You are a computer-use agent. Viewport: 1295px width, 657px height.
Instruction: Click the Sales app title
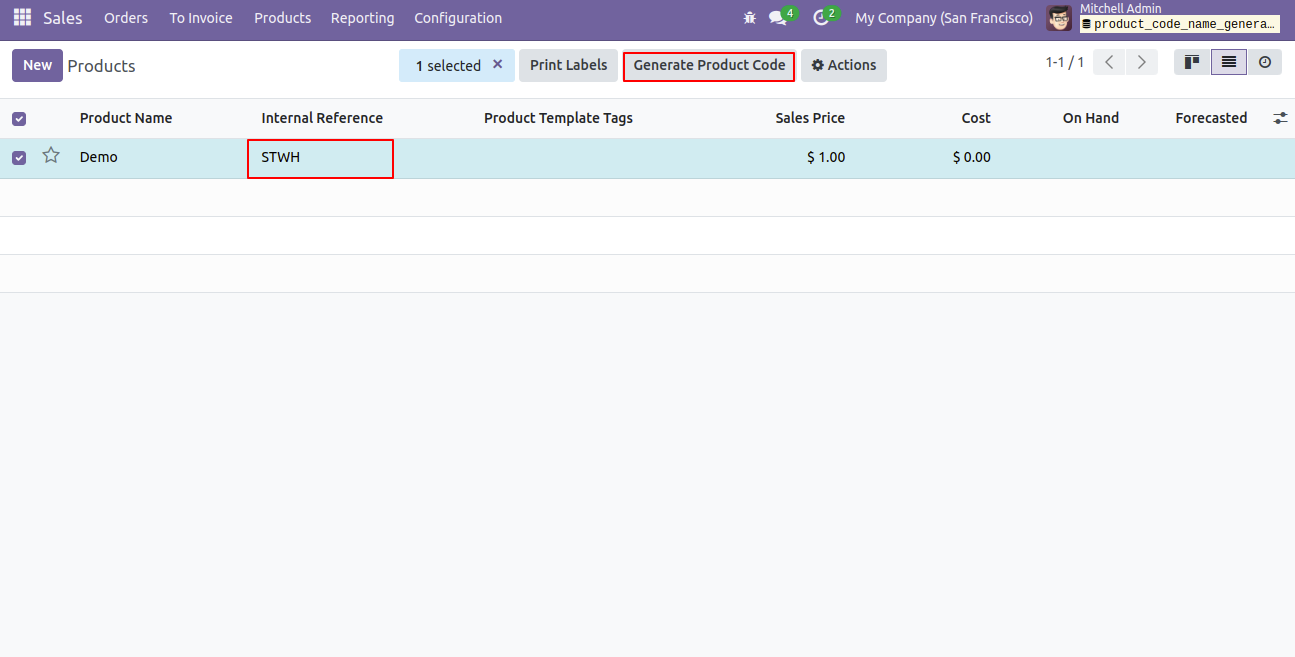pos(63,18)
